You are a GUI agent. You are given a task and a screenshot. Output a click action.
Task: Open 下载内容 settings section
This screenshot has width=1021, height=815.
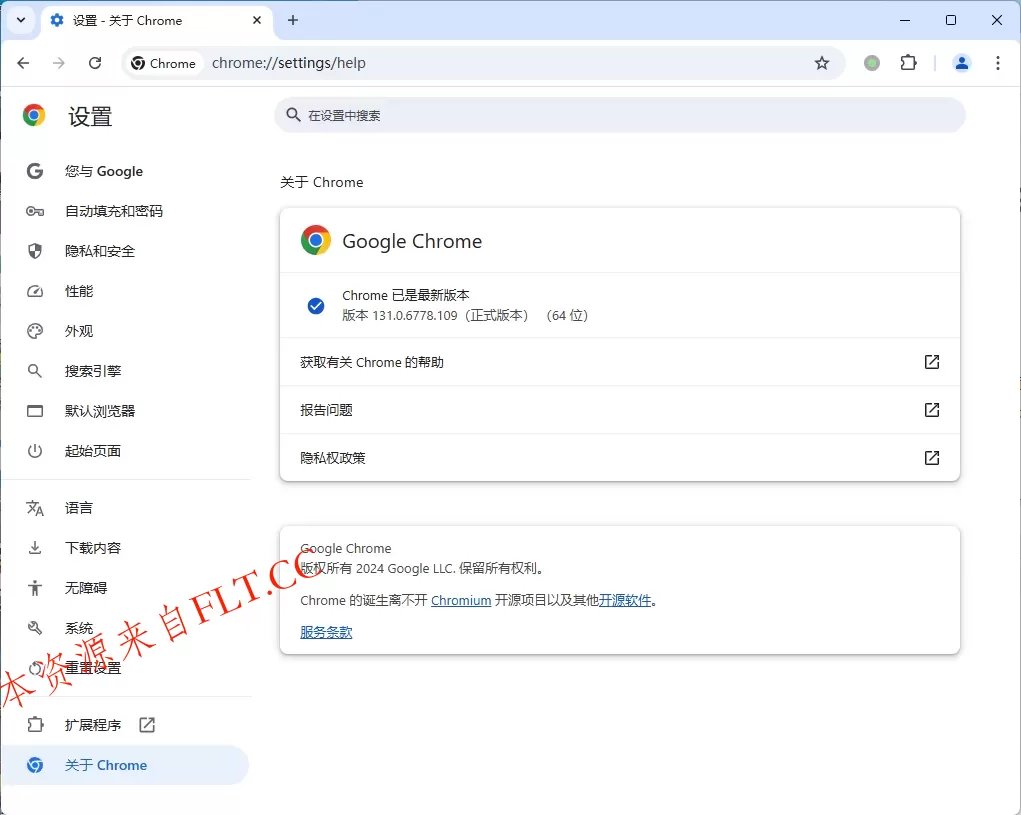pos(126,547)
